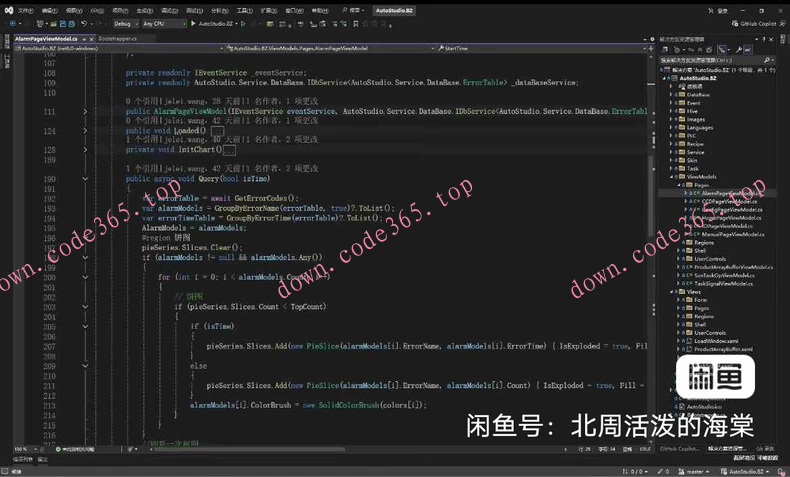The width and height of the screenshot is (790, 477).
Task: Select LoadWindow.xaml in Solution Explorer
Action: [716, 341]
